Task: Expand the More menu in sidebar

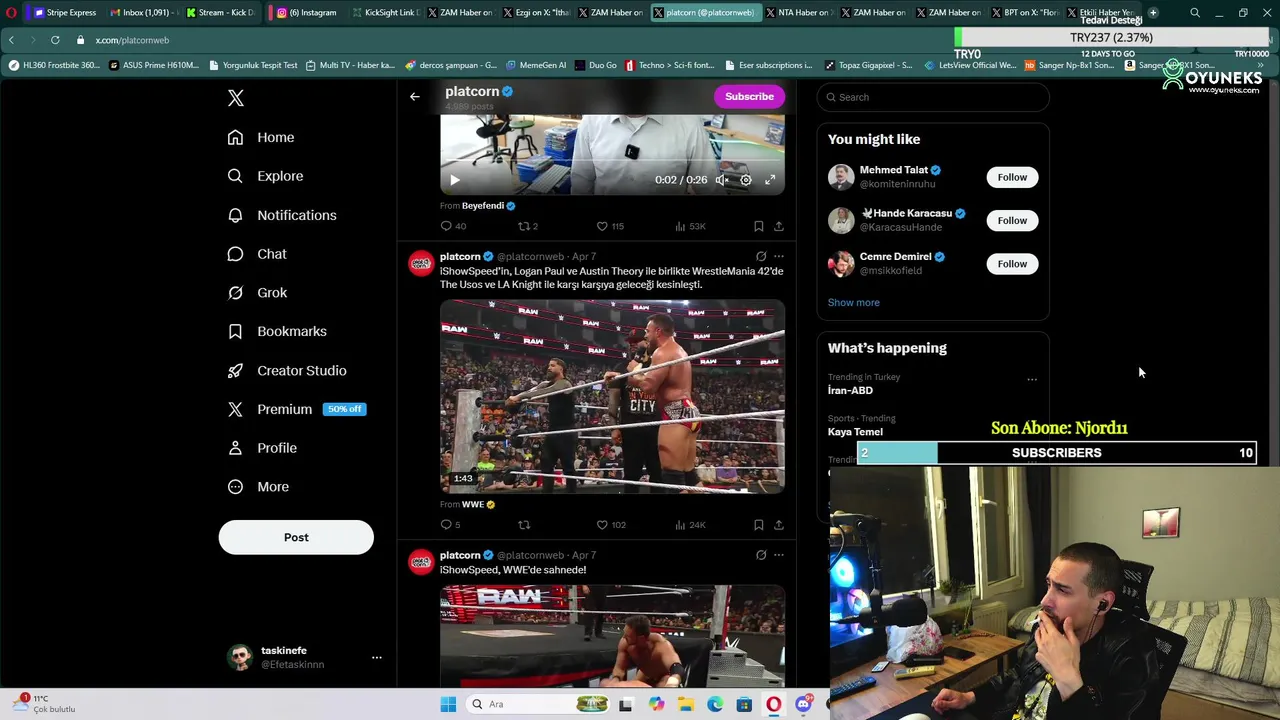Action: click(x=258, y=487)
